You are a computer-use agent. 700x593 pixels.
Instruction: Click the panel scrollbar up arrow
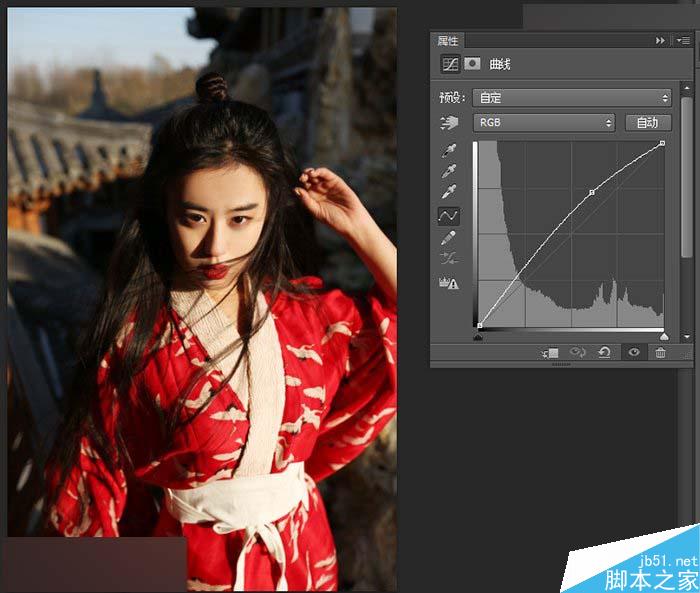687,88
